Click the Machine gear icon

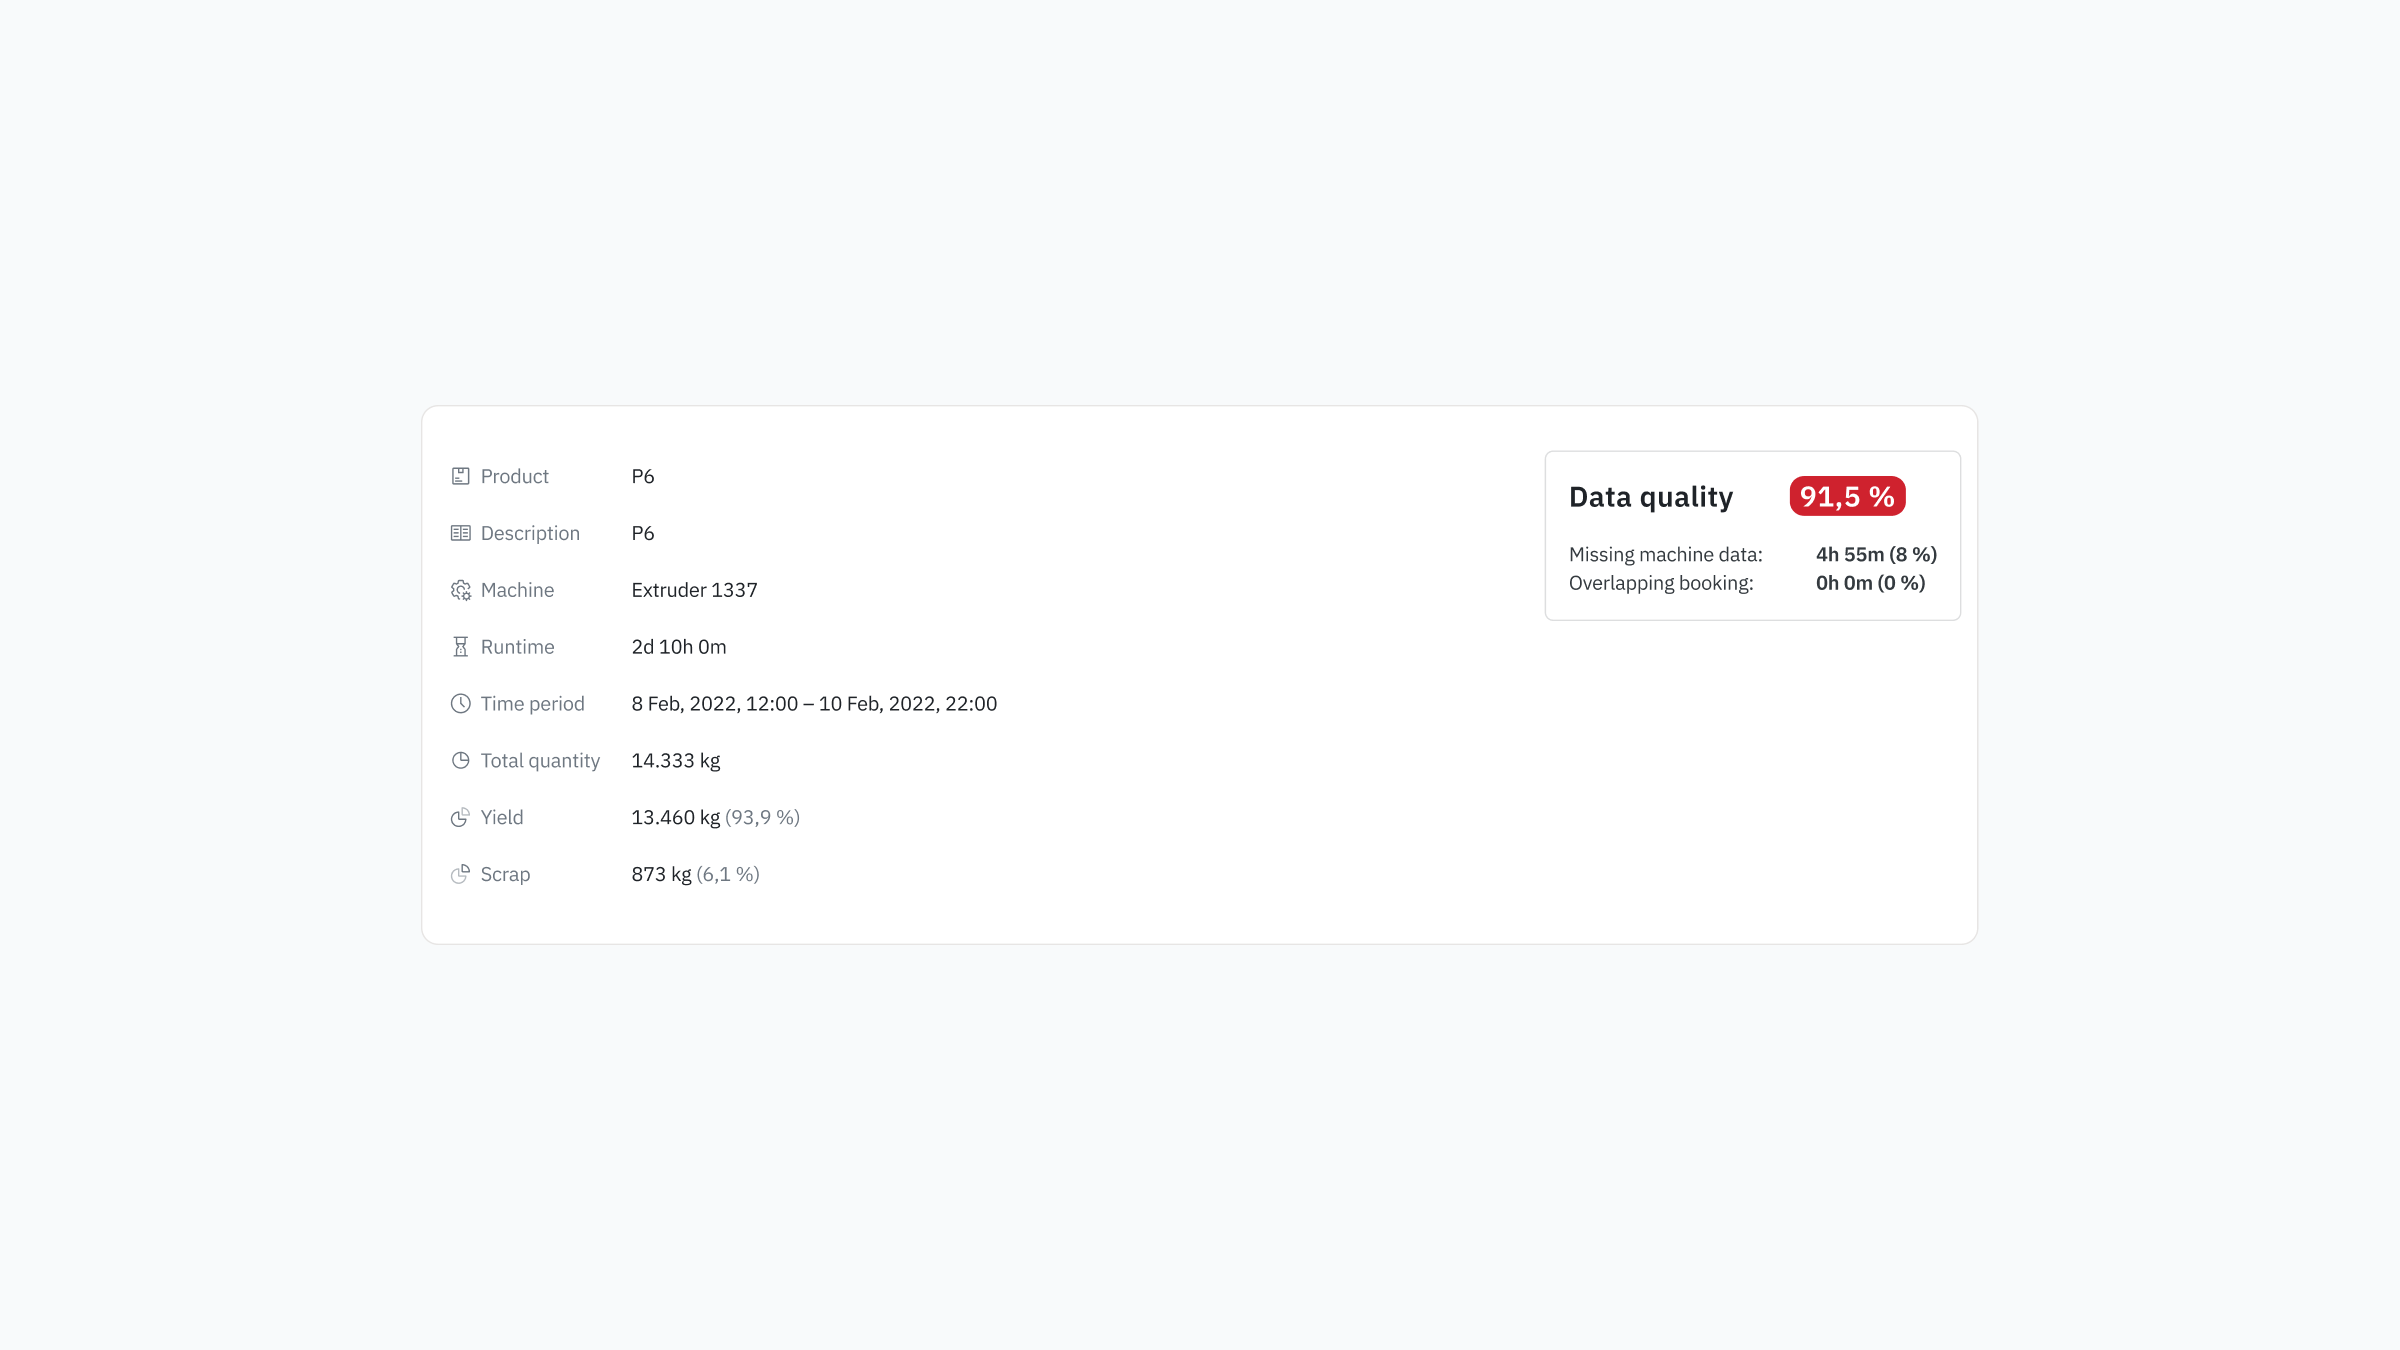point(460,590)
